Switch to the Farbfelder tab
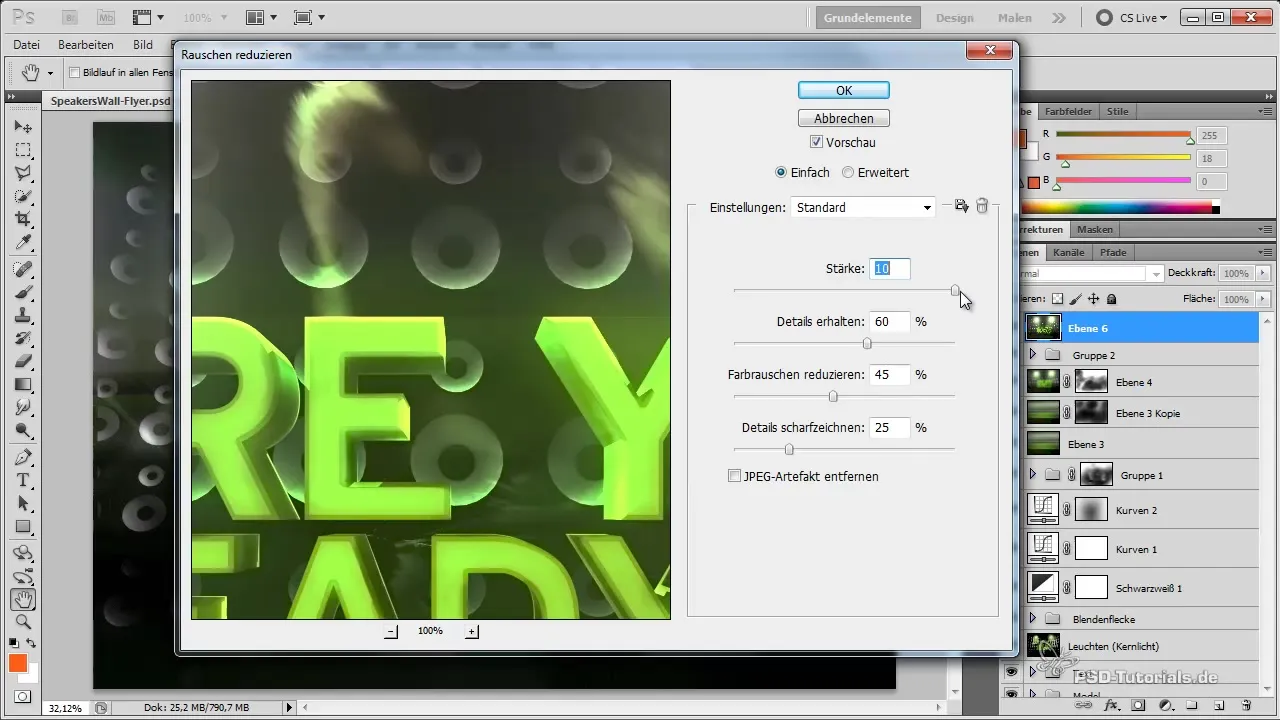1280x720 pixels. click(x=1069, y=111)
